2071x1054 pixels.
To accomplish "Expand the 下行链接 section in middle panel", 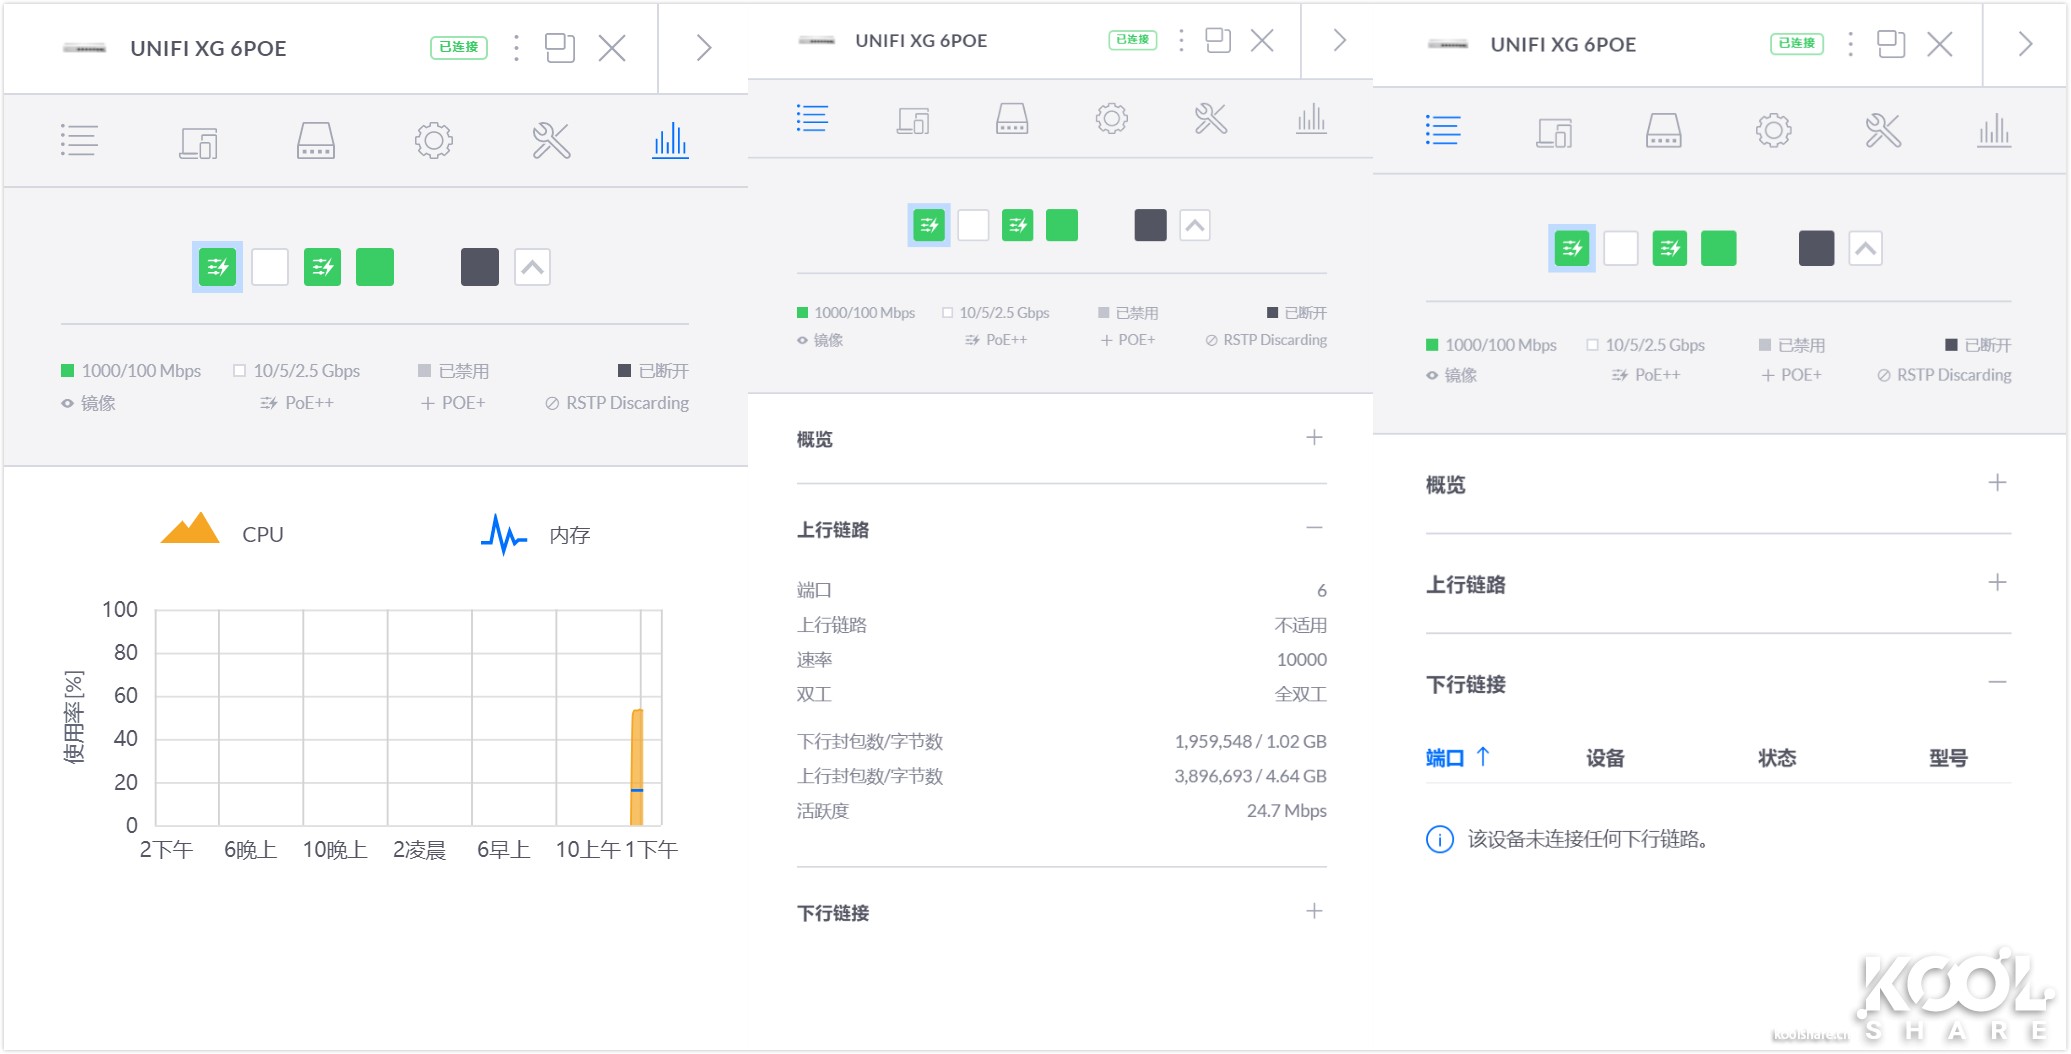I will click(x=1315, y=911).
